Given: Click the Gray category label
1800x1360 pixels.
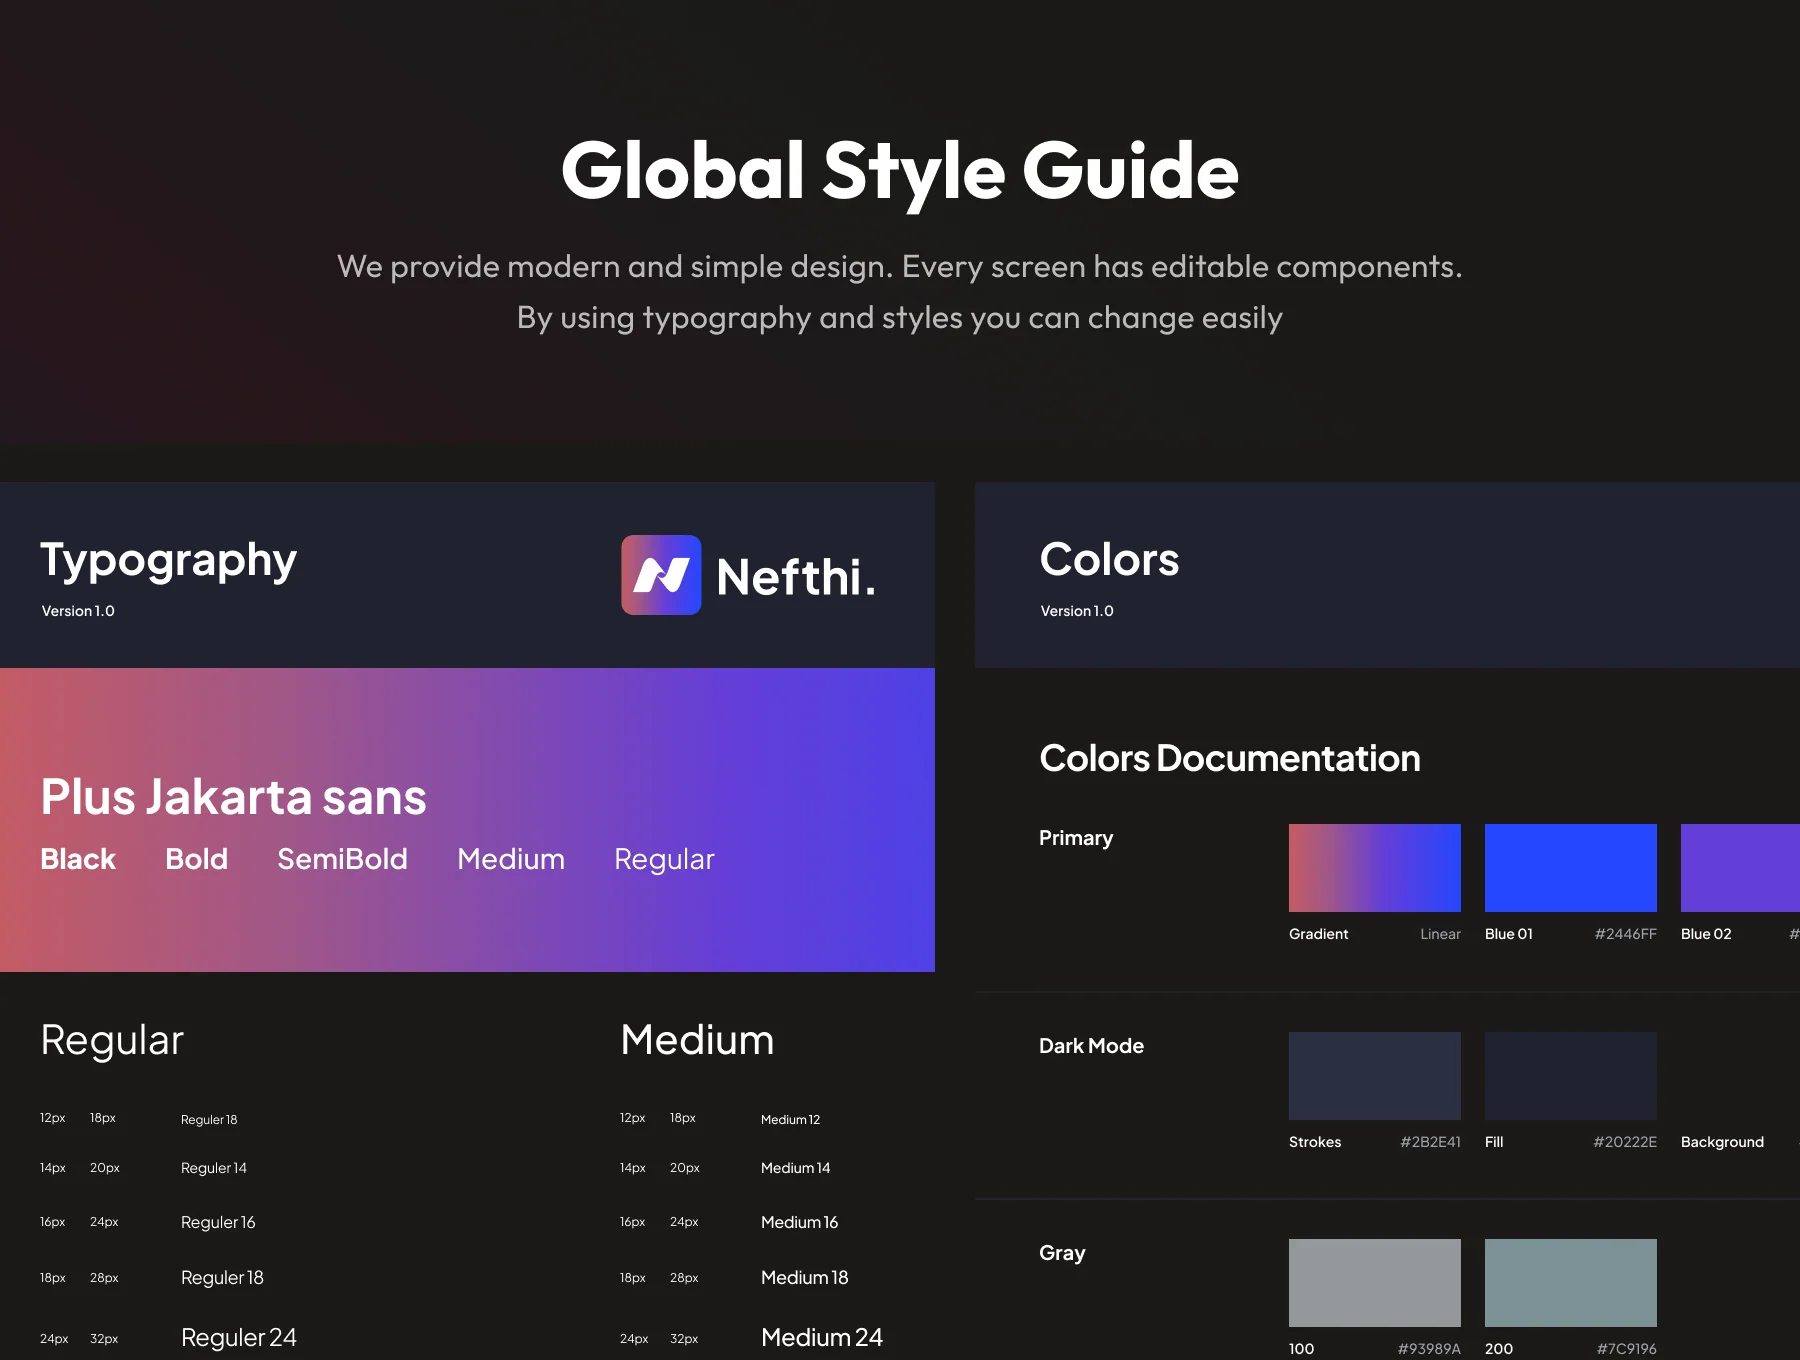Looking at the screenshot, I should (x=1062, y=1253).
